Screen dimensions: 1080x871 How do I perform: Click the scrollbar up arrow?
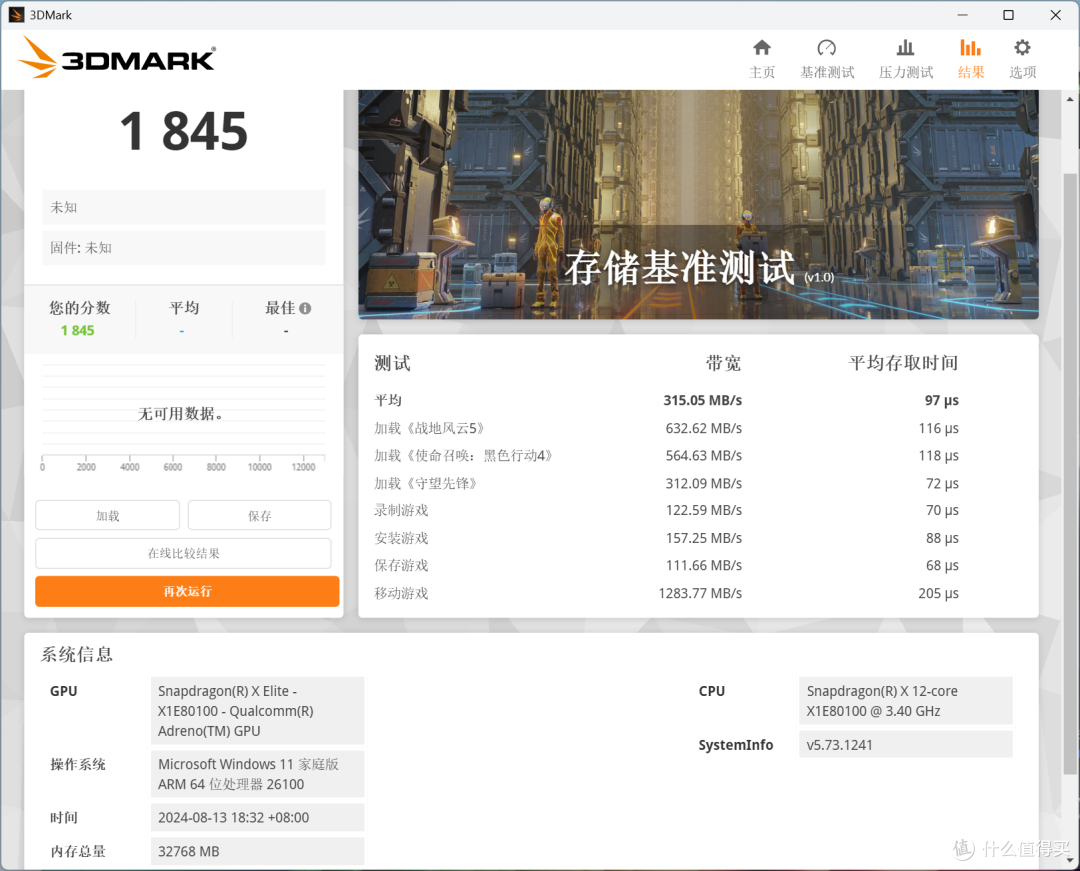point(1070,99)
